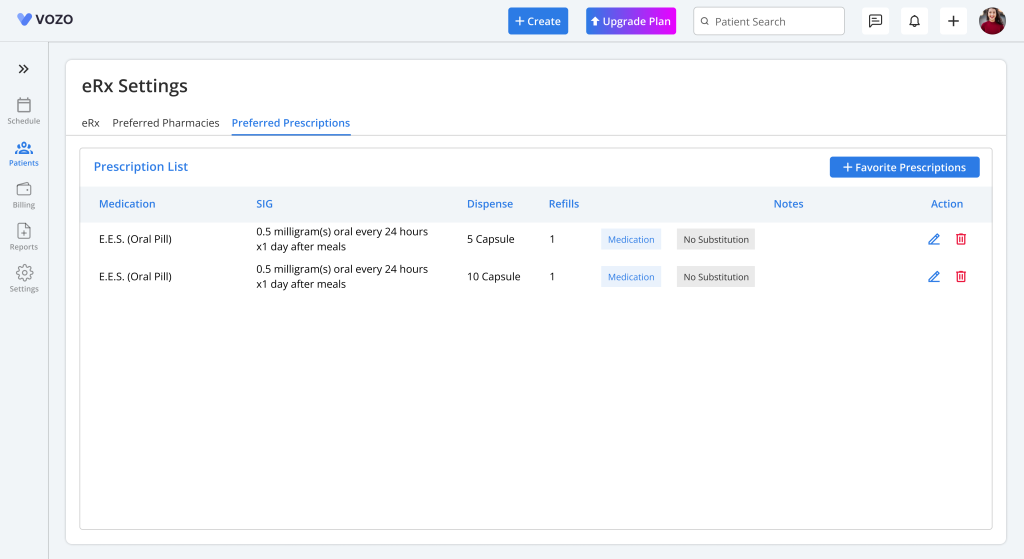Edit the 5 Capsule prescription

(x=934, y=239)
